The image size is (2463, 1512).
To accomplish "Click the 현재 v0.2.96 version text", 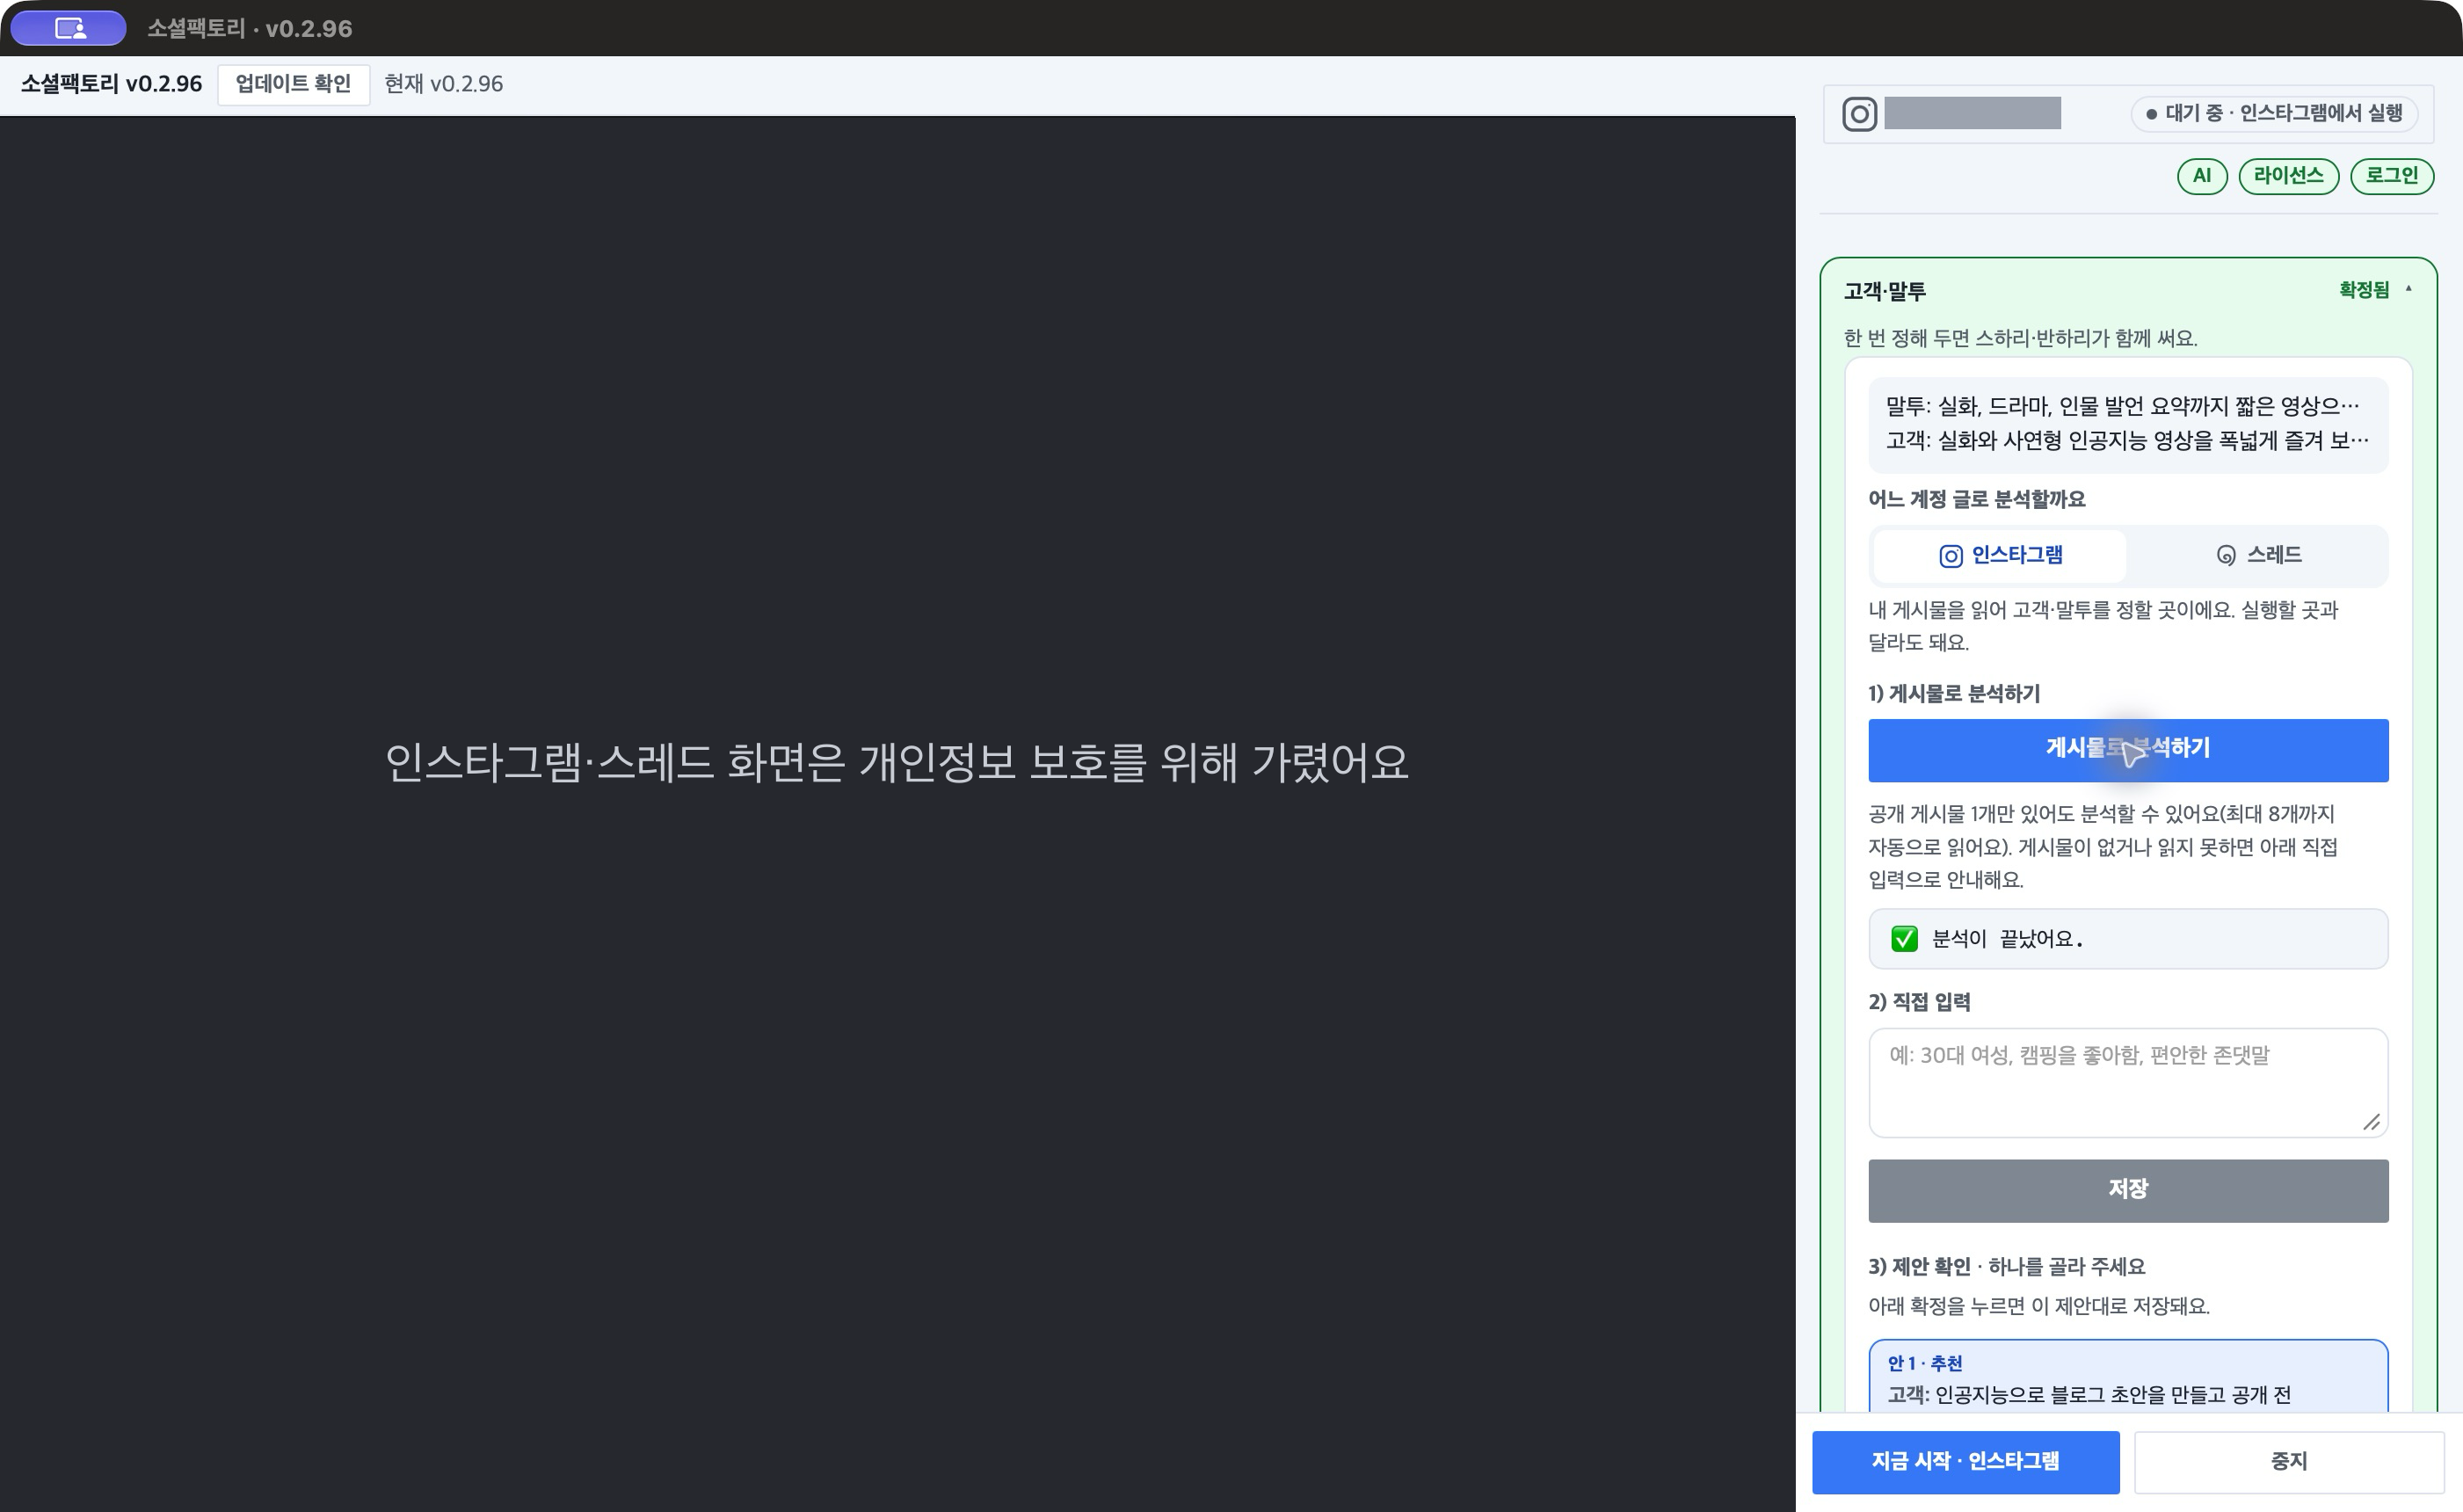I will [x=443, y=84].
